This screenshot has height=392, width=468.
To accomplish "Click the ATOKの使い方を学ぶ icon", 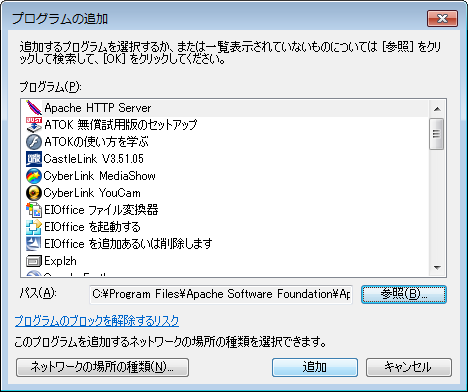I will tap(34, 142).
